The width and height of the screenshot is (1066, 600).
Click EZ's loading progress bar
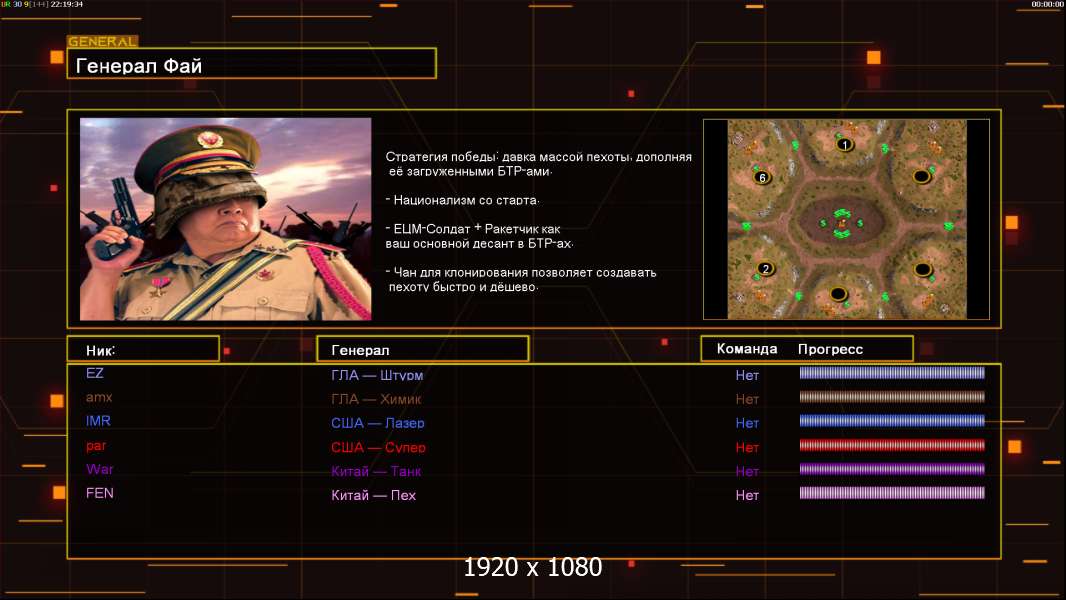point(892,372)
